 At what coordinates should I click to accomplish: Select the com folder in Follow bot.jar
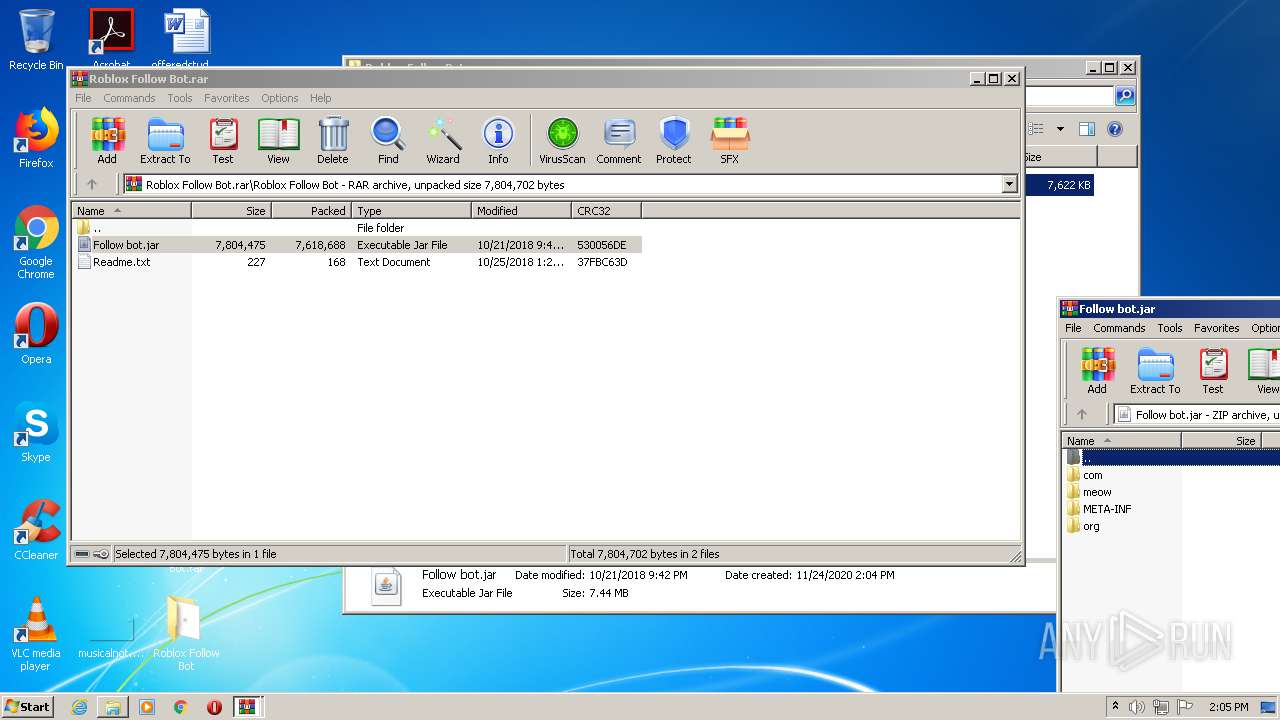(x=1085, y=475)
